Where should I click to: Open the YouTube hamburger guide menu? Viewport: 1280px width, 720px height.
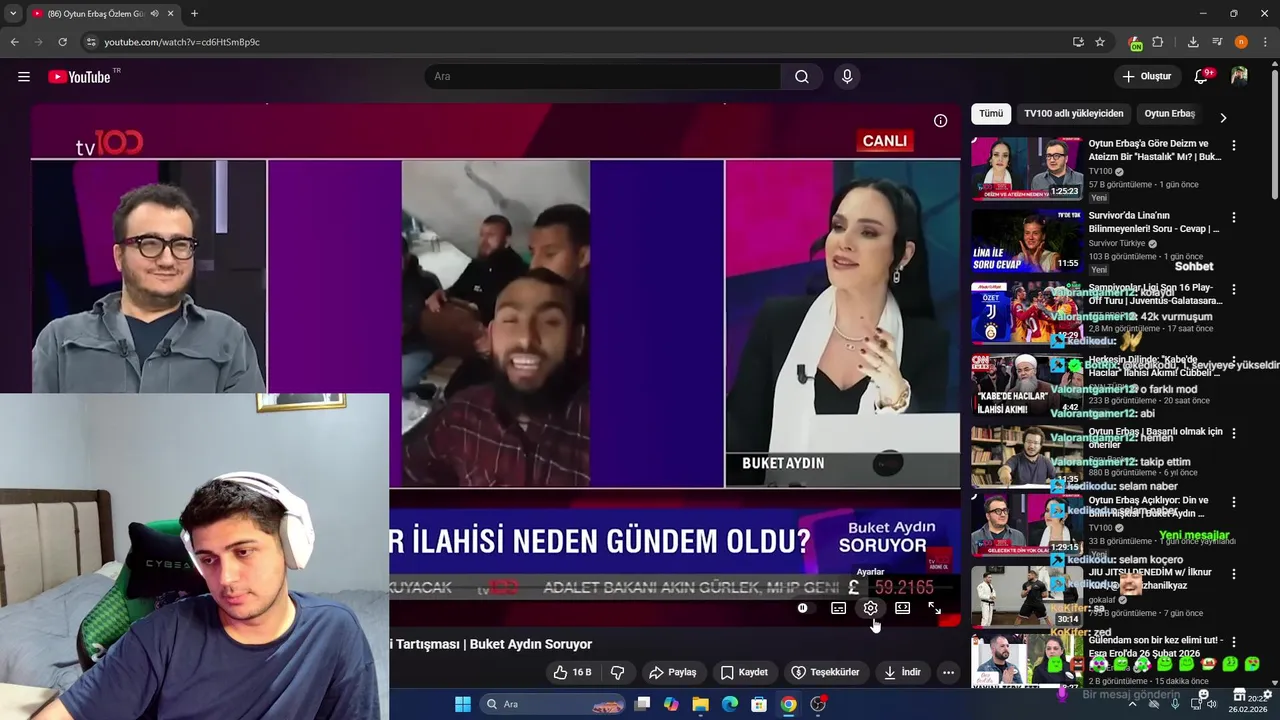pyautogui.click(x=23, y=77)
